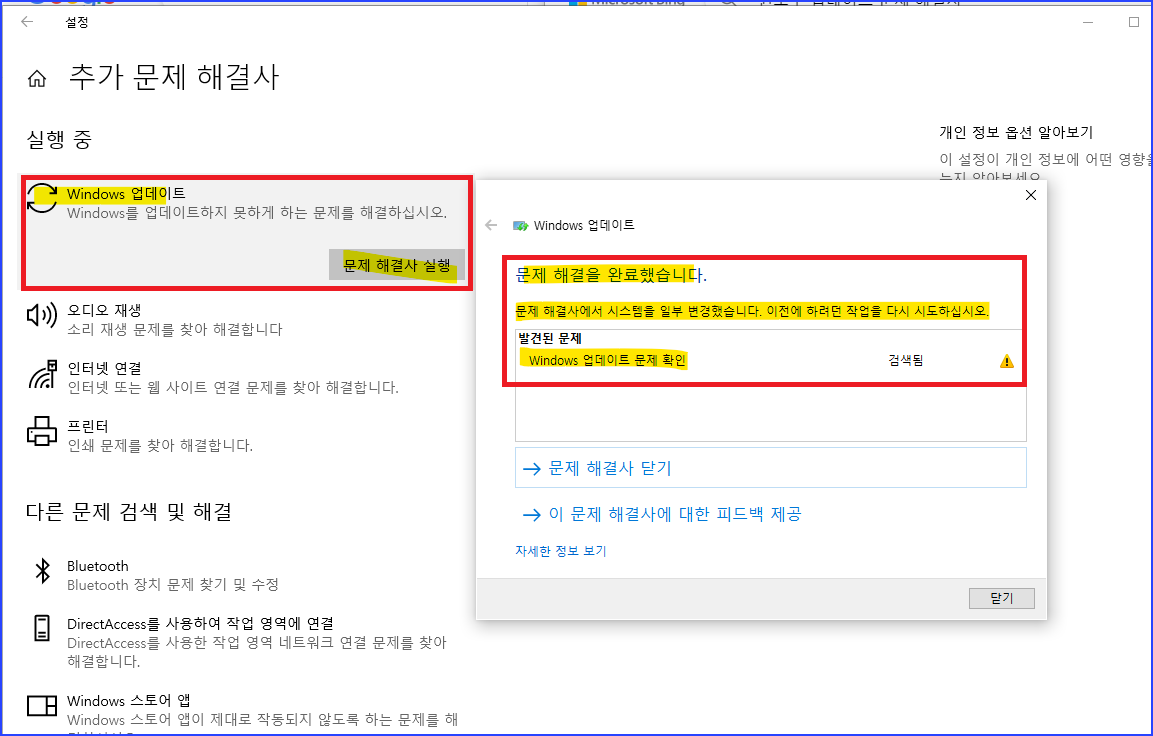The image size is (1153, 736).
Task: Select the 오디오 재생 troubleshooter
Action: click(x=246, y=319)
